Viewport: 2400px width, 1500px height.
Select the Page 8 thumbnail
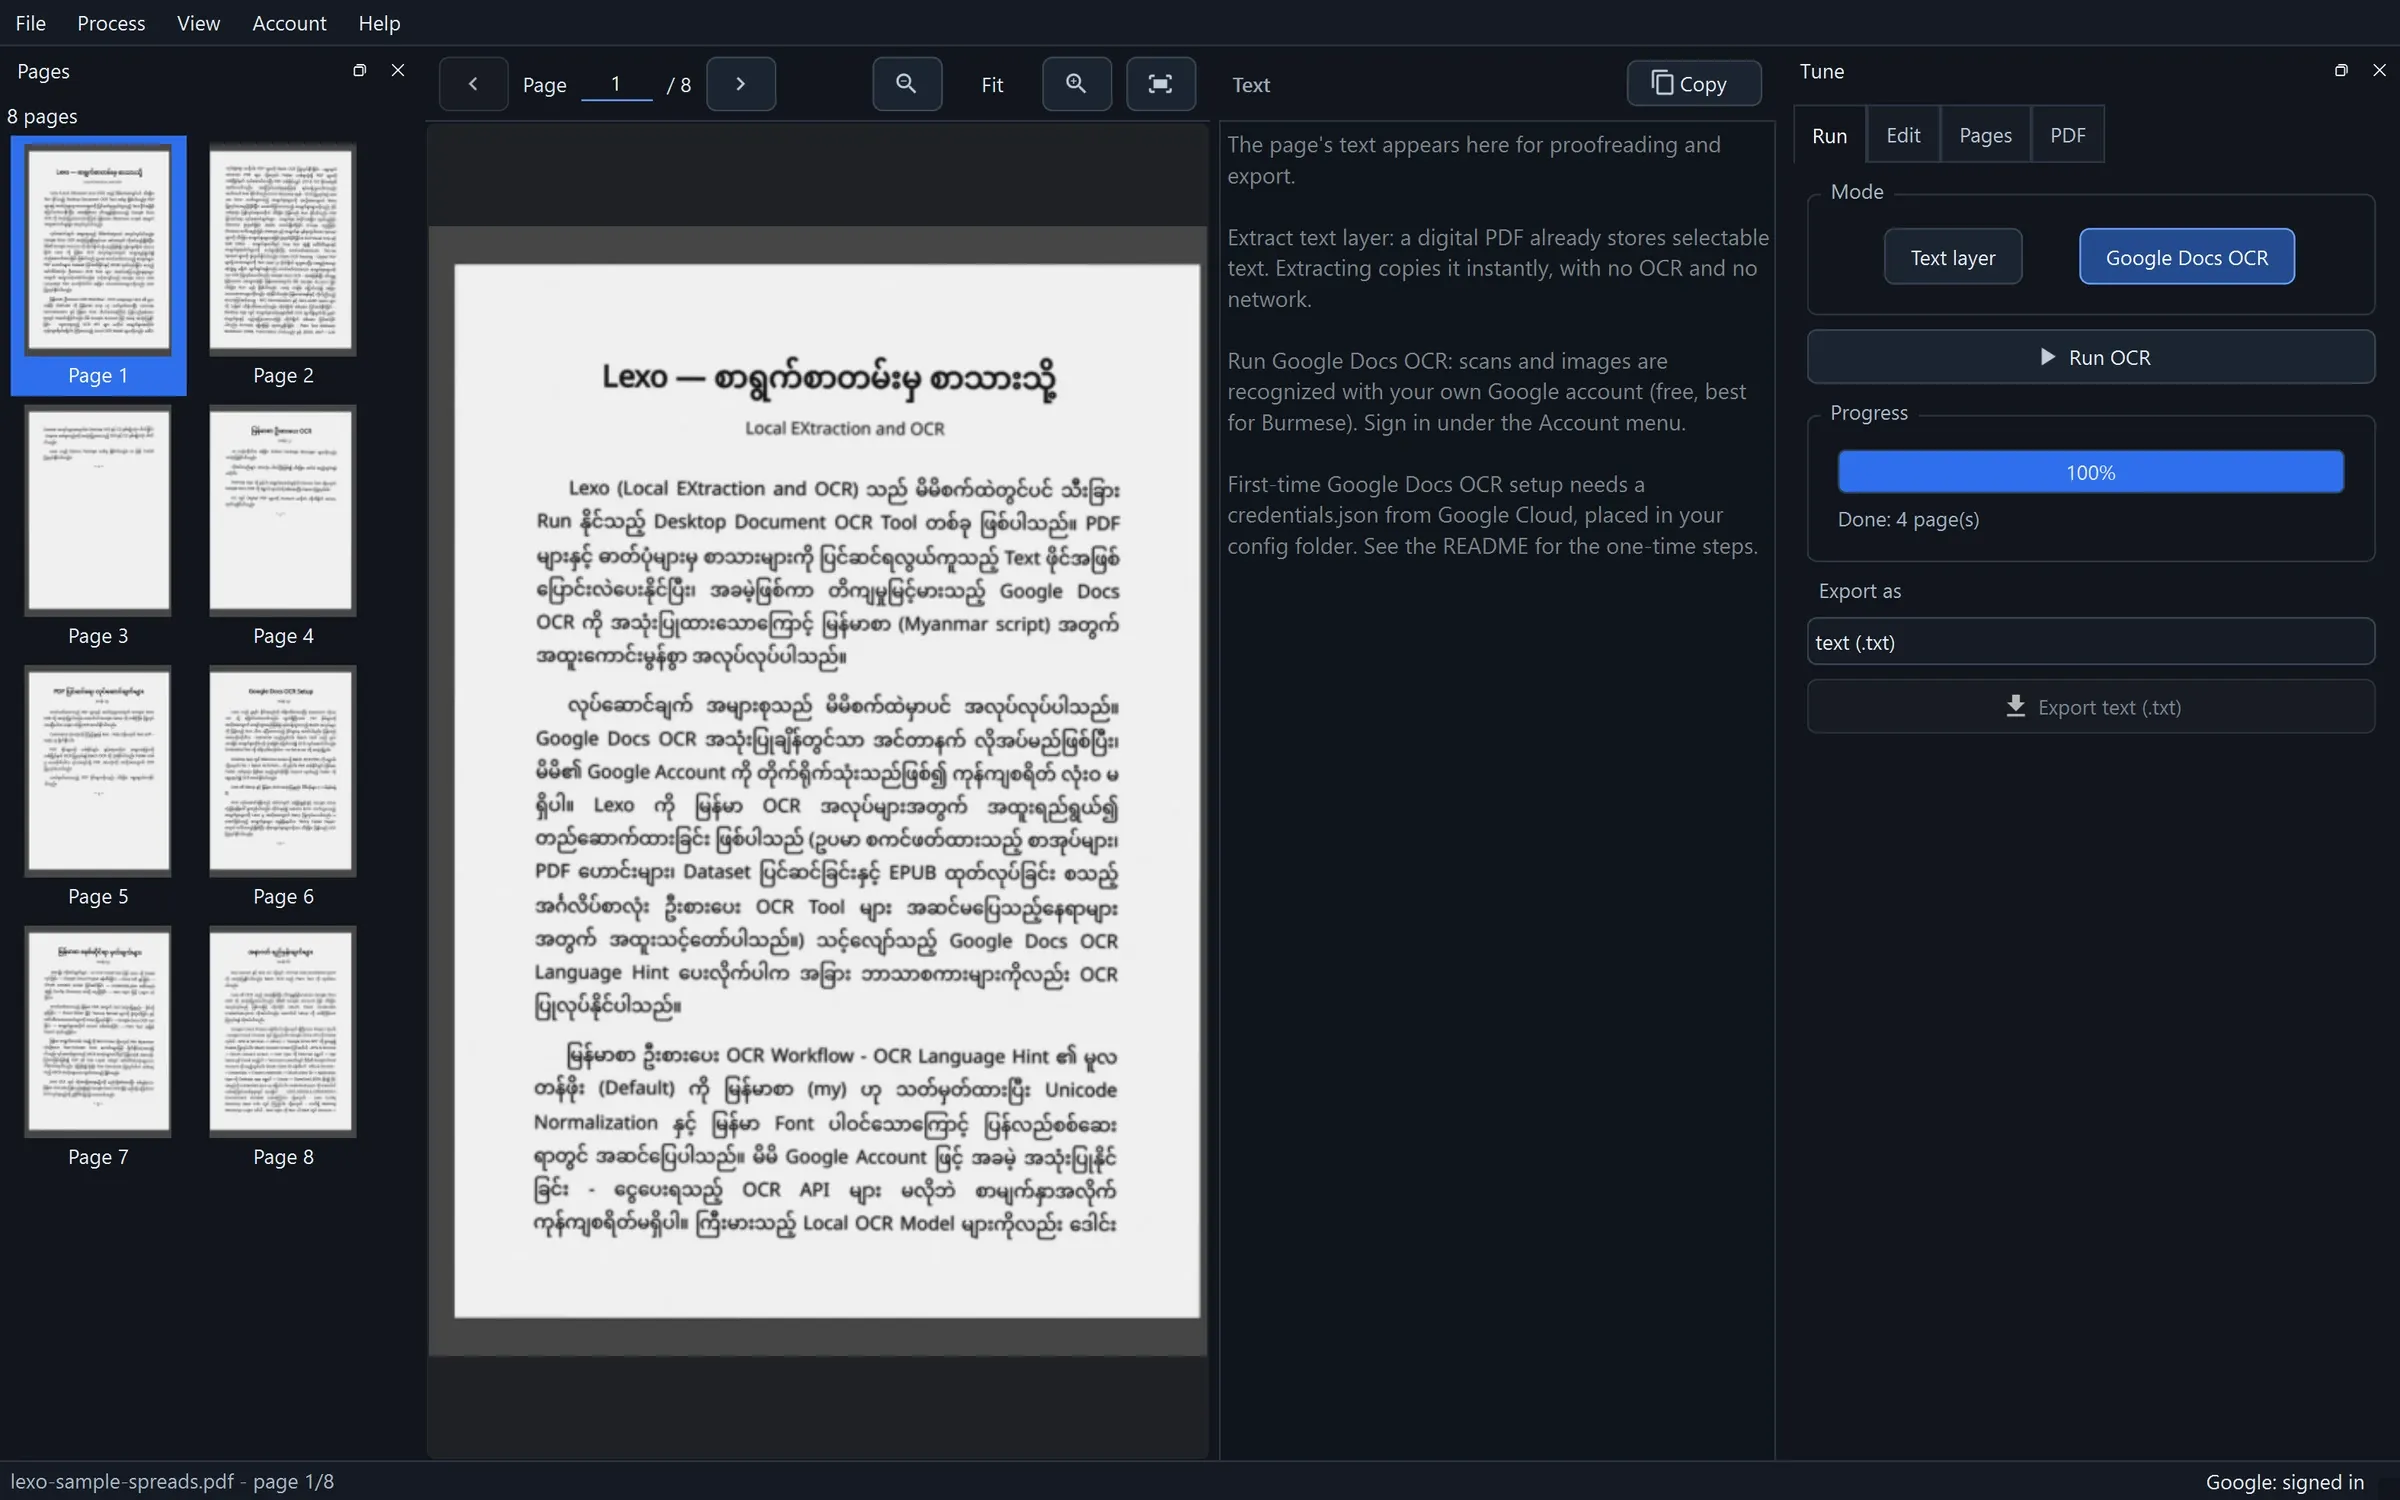tap(283, 1047)
